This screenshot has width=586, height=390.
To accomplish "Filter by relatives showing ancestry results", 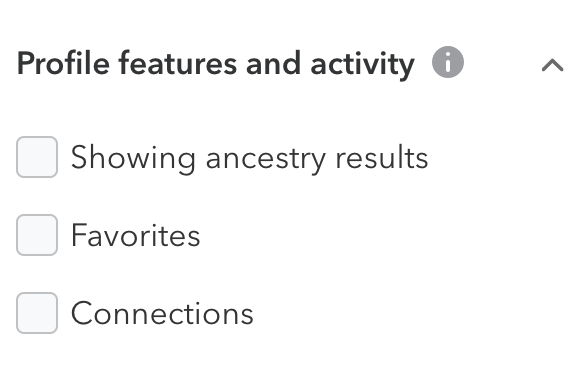I will 37,157.
